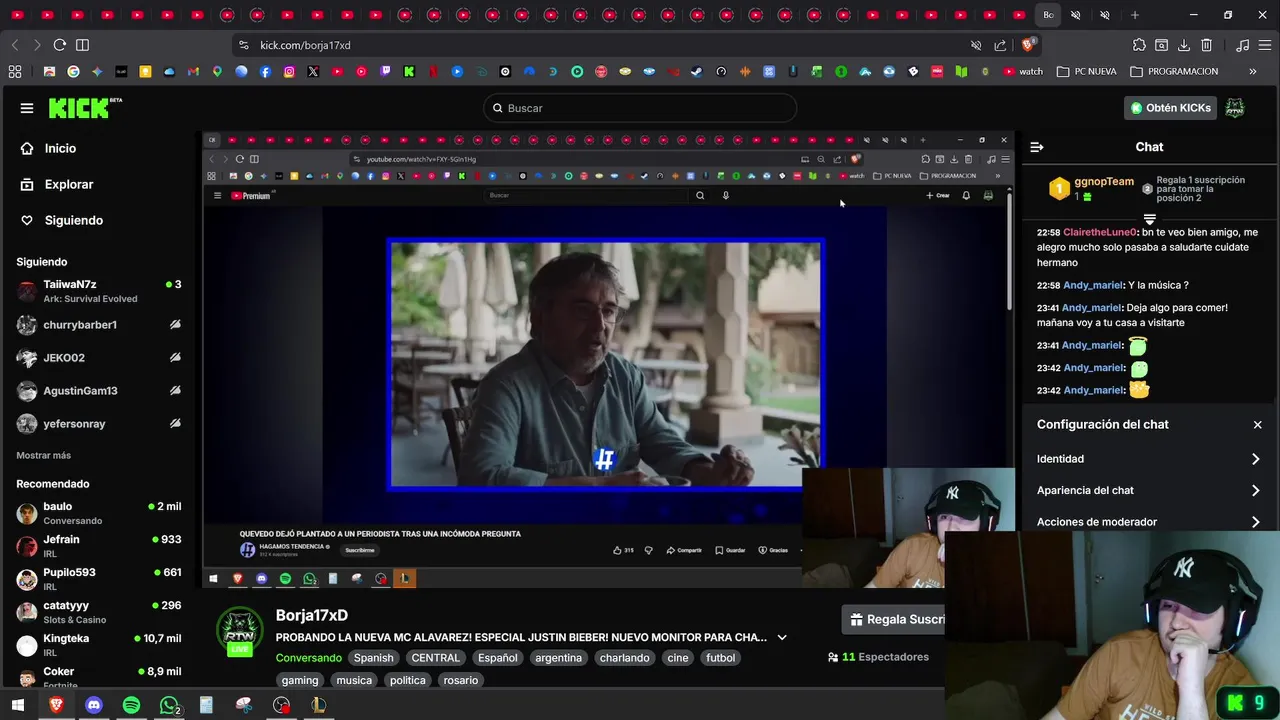Expand the stream title chevron
Image resolution: width=1280 pixels, height=720 pixels.
tap(782, 637)
